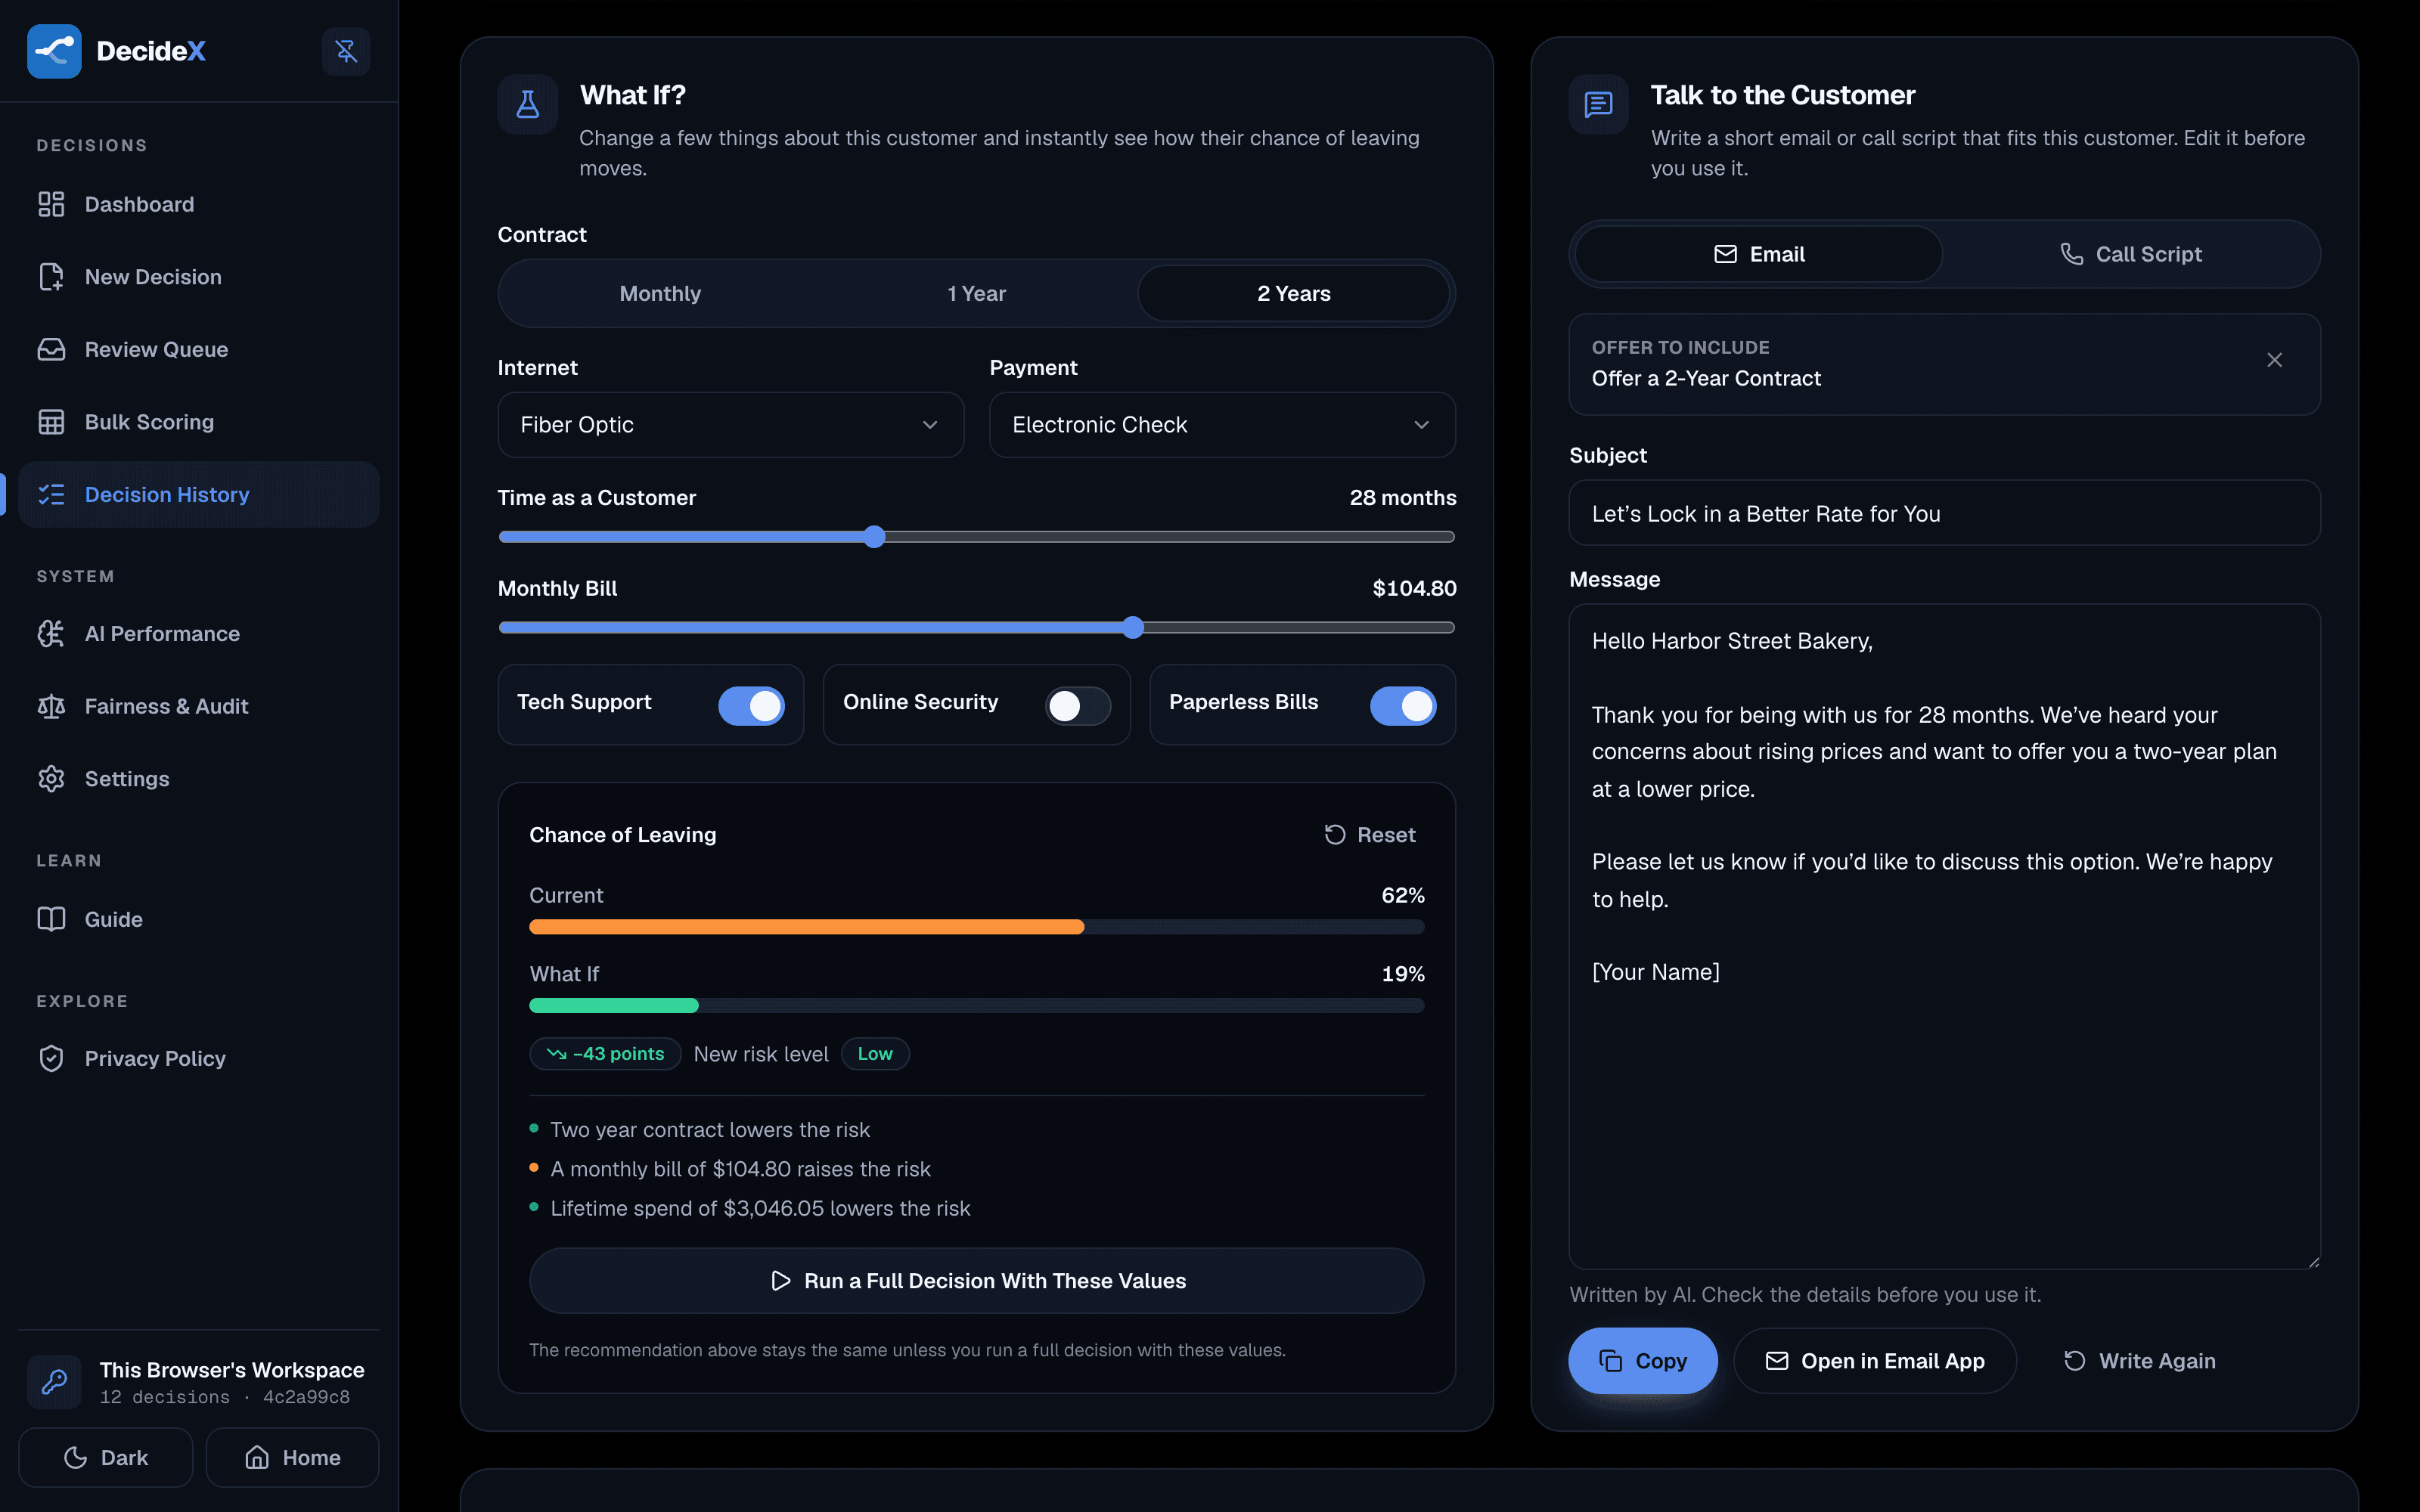The image size is (2420, 1512).
Task: Click the Home button
Action: (x=292, y=1457)
